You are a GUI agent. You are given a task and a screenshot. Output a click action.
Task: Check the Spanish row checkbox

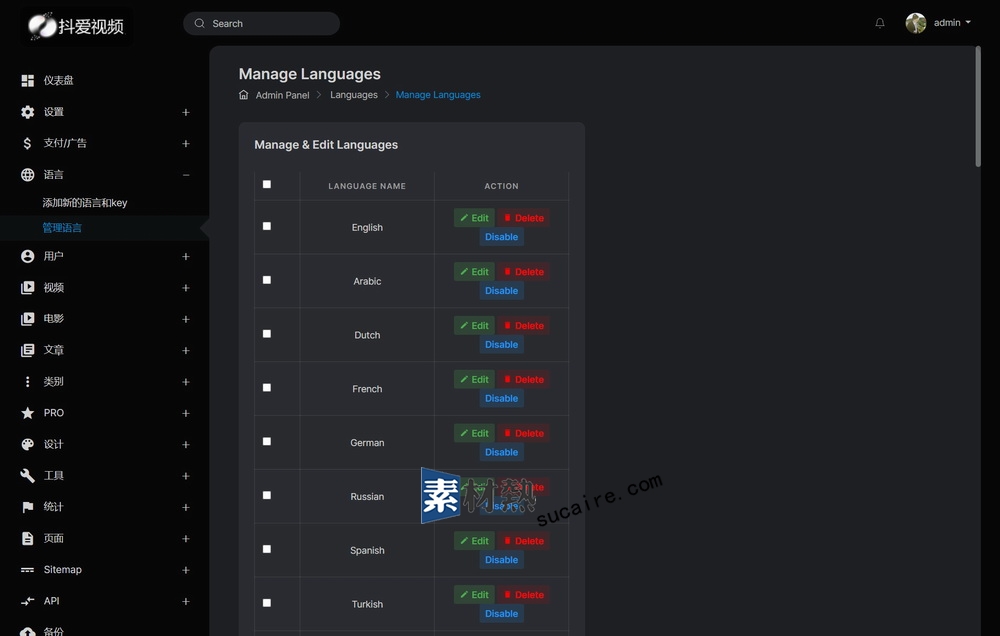click(267, 549)
